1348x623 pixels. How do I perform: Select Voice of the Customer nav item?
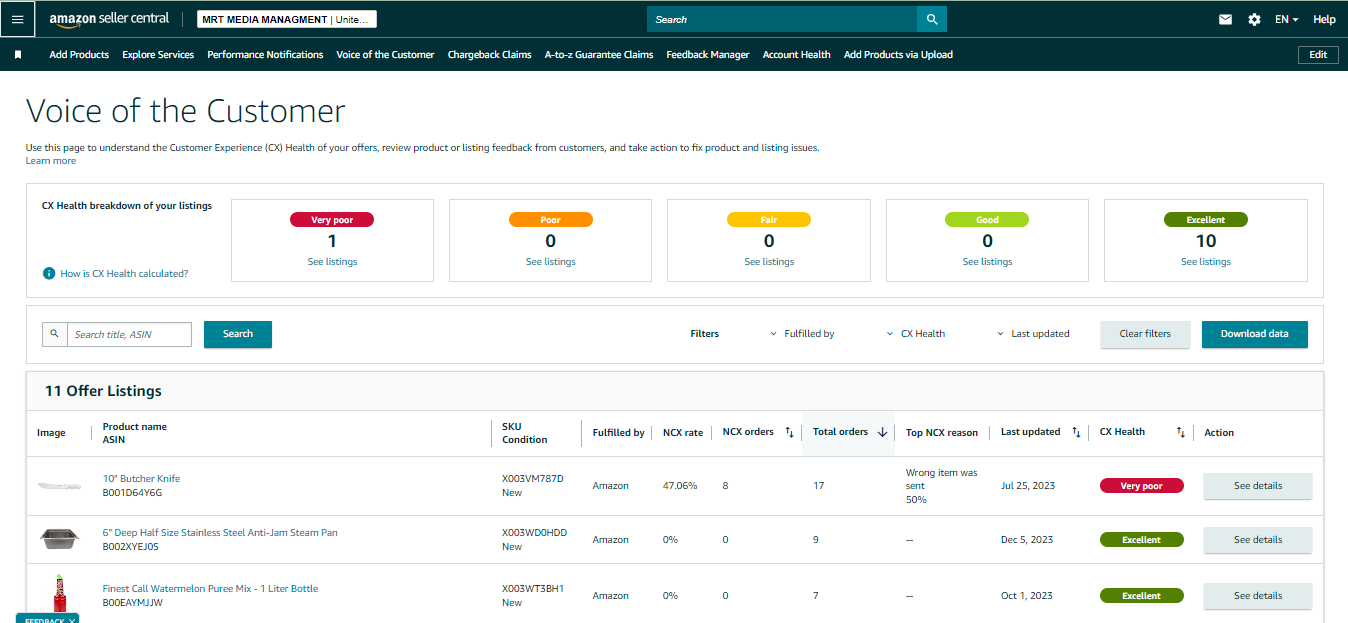385,55
